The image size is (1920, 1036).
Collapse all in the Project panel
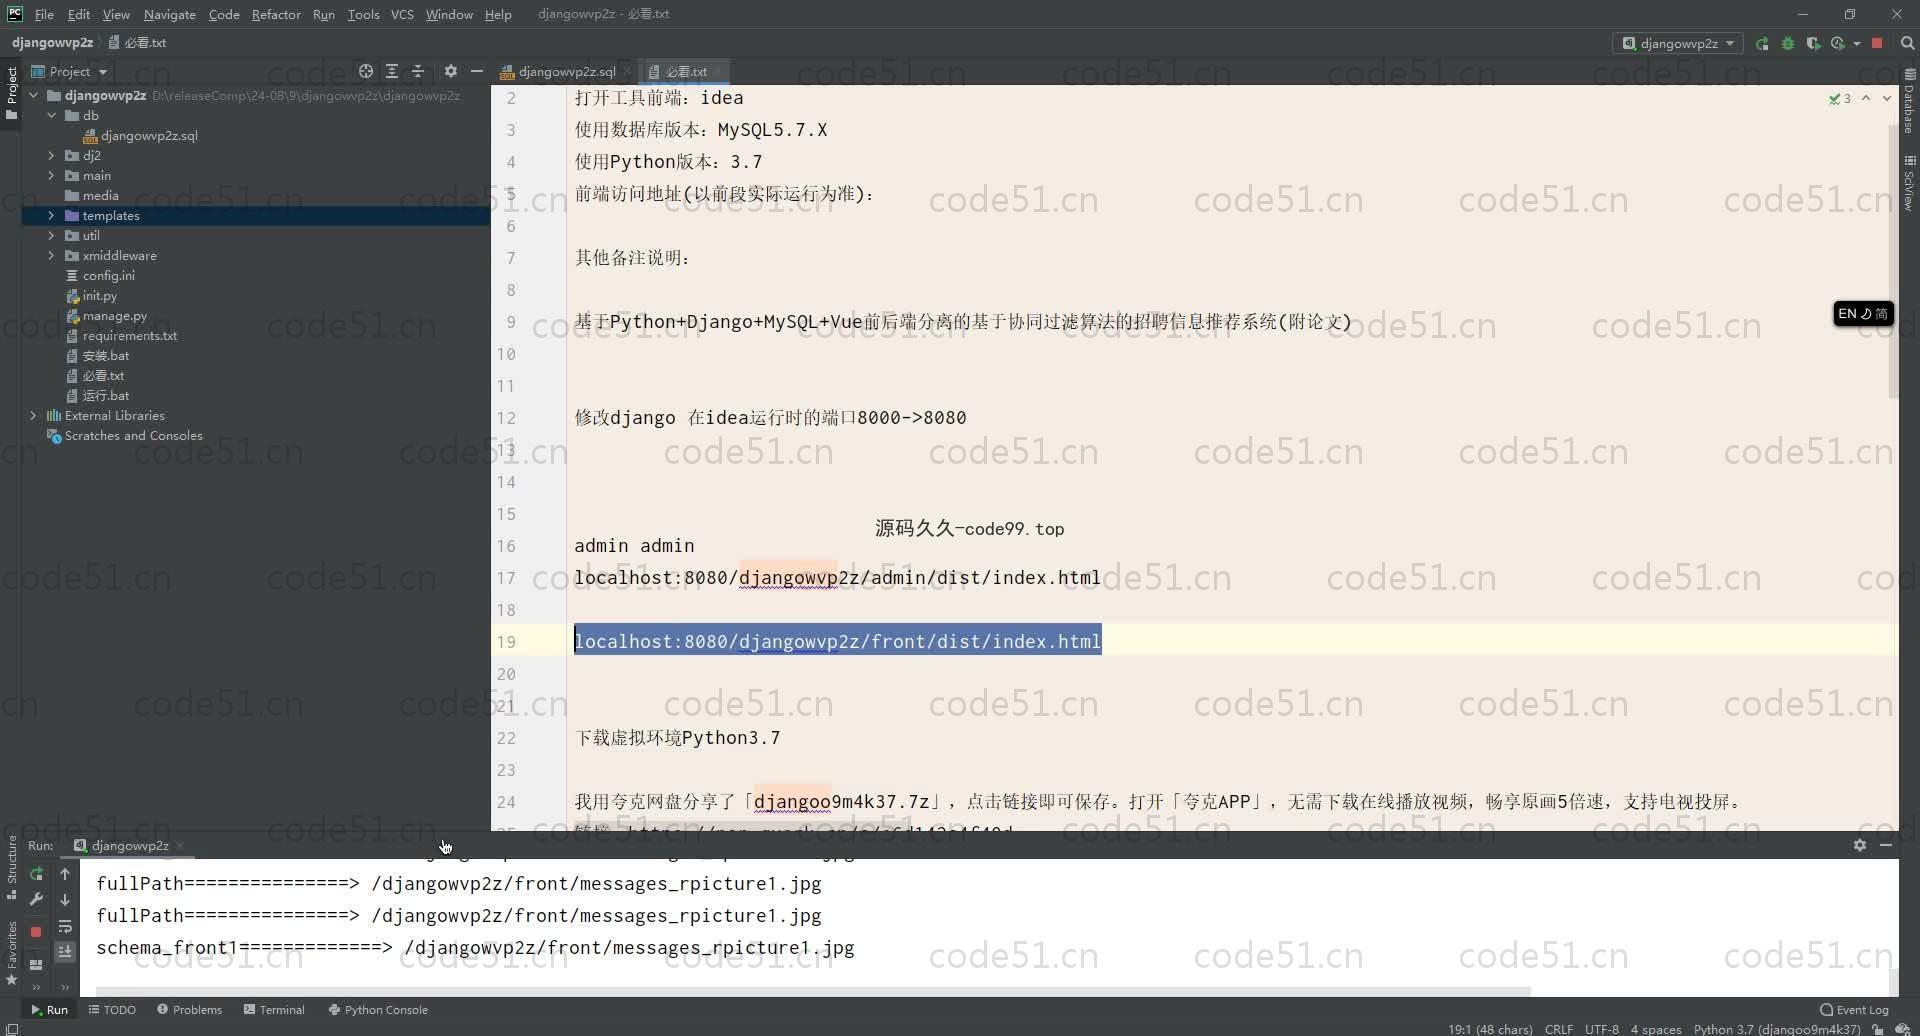pyautogui.click(x=418, y=71)
